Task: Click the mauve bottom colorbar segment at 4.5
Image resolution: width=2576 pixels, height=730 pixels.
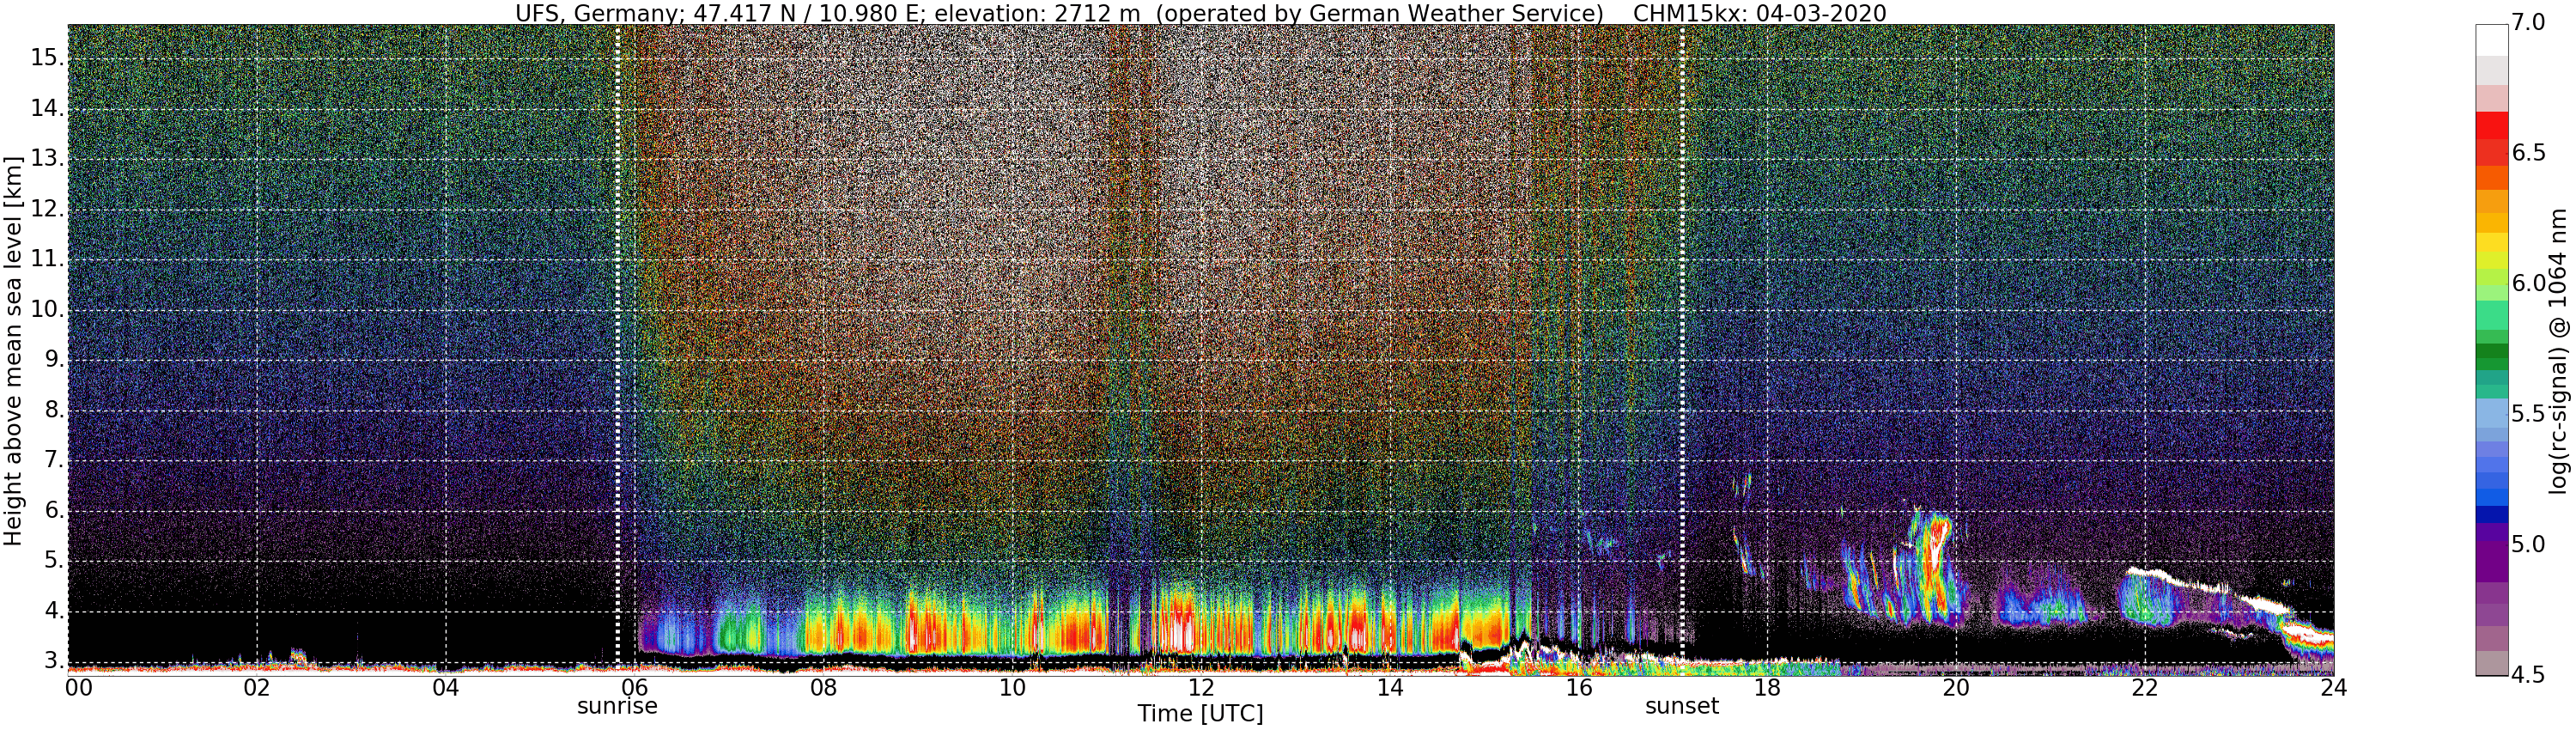Action: click(x=2492, y=663)
